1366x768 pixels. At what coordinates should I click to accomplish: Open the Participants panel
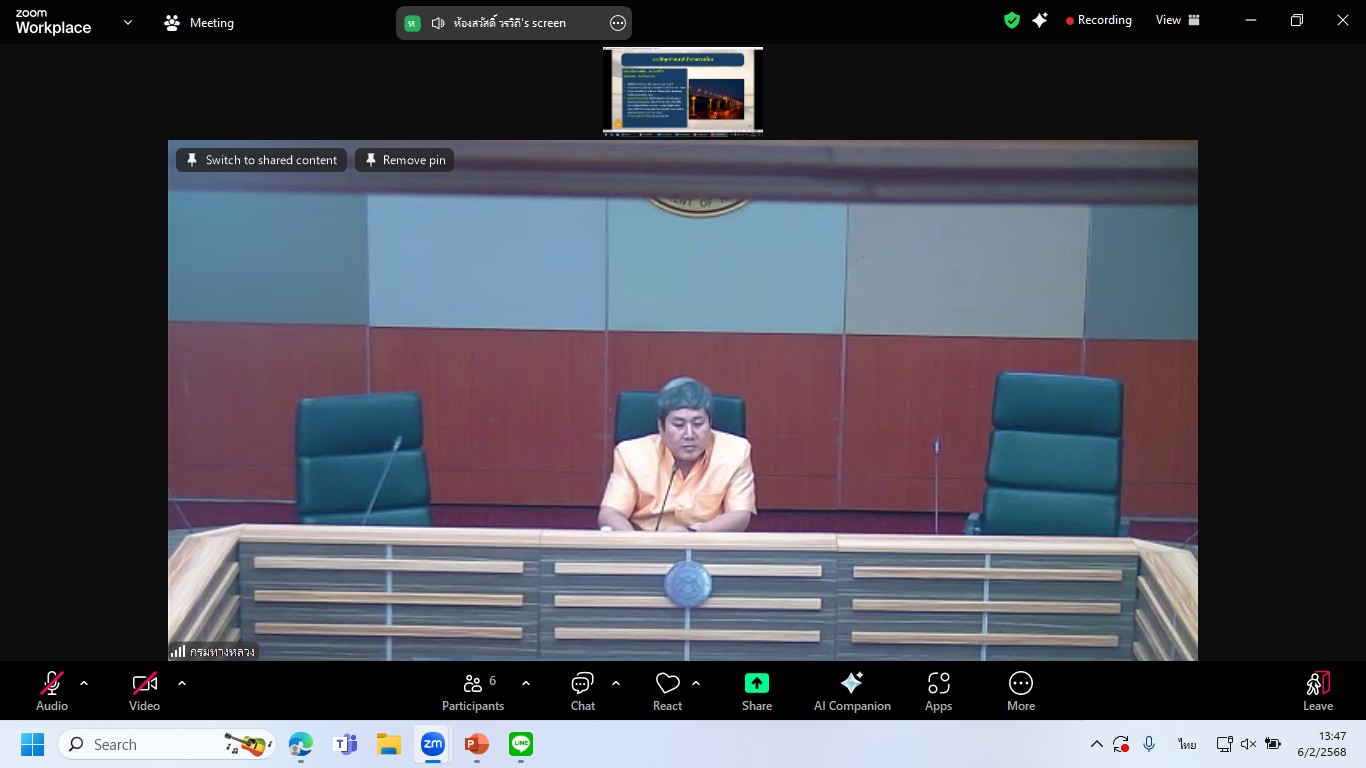point(473,691)
